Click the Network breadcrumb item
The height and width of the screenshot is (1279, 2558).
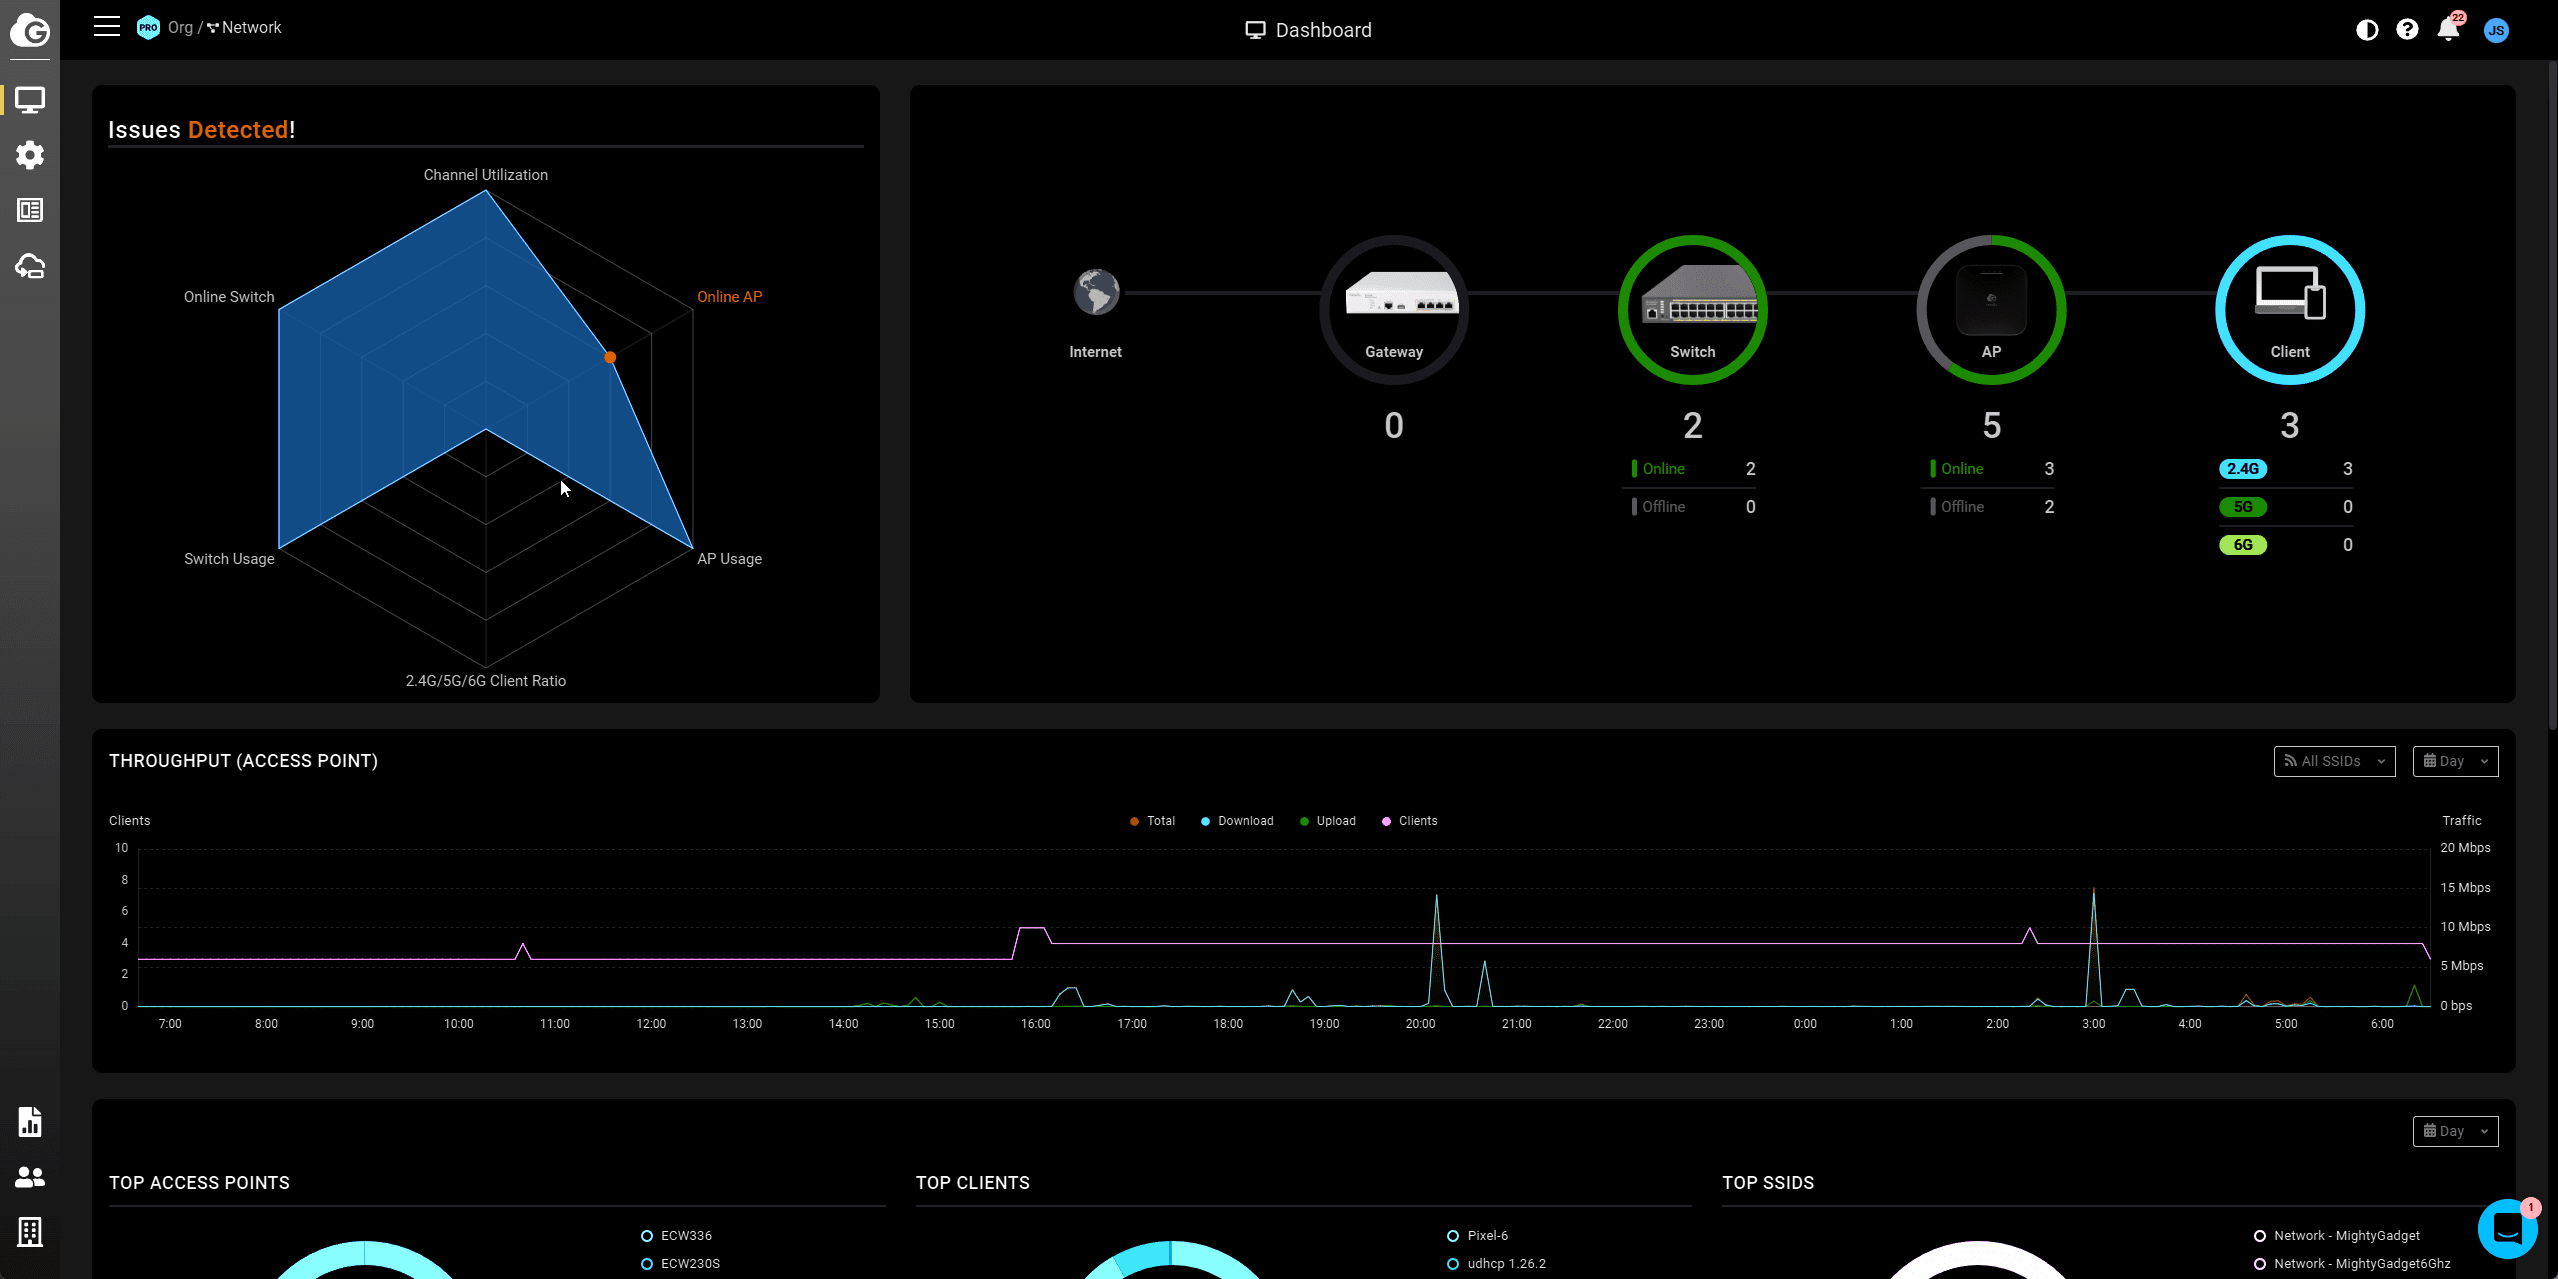[251, 28]
